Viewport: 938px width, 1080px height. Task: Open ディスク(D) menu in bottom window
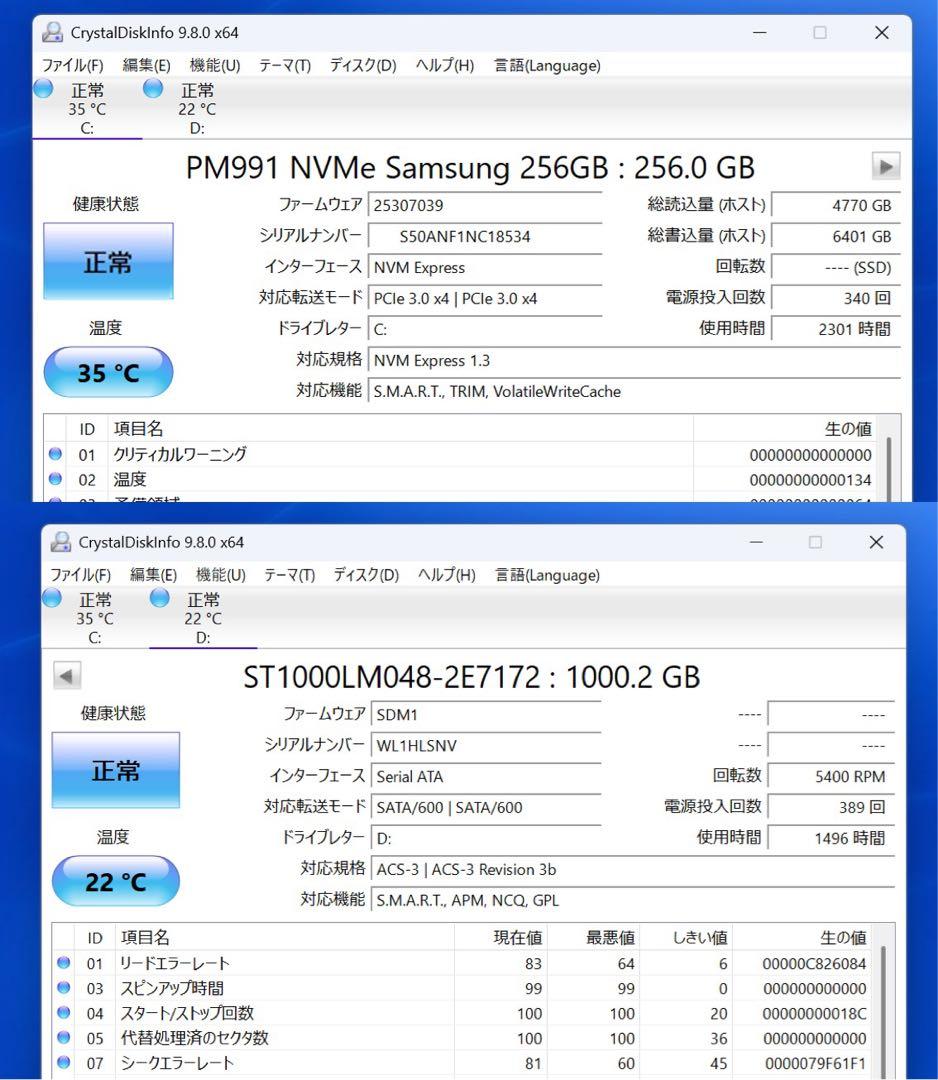pos(366,575)
